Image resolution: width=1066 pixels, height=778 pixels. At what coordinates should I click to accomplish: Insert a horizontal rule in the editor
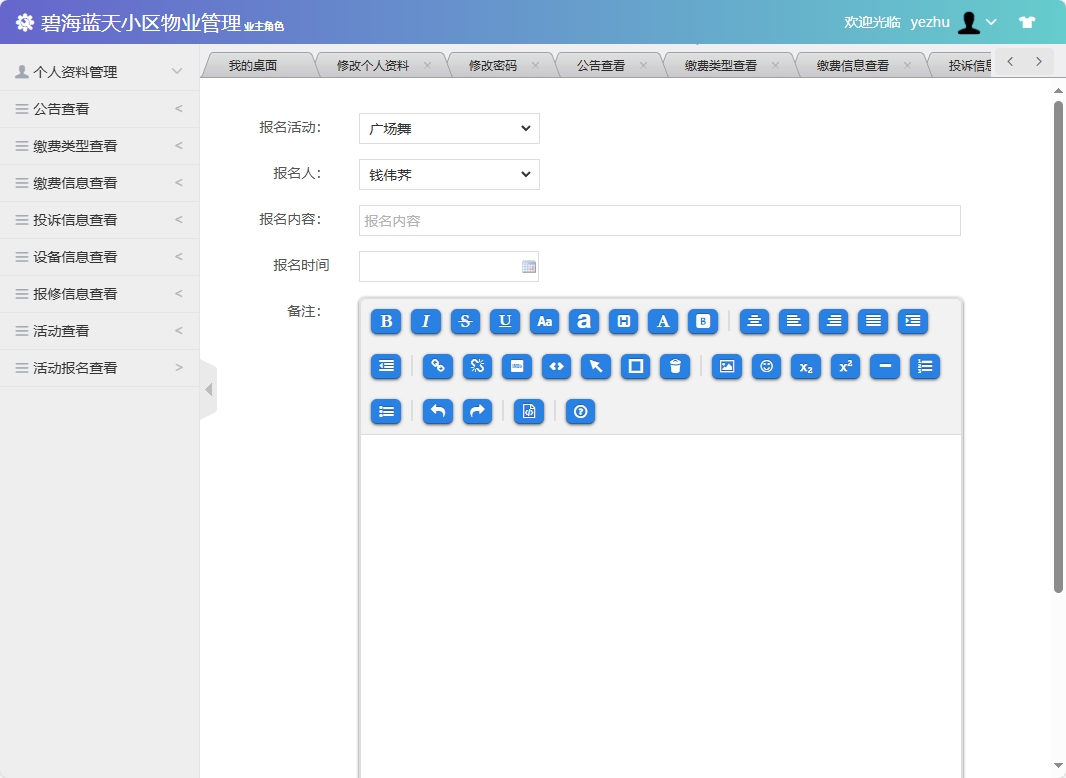(884, 367)
